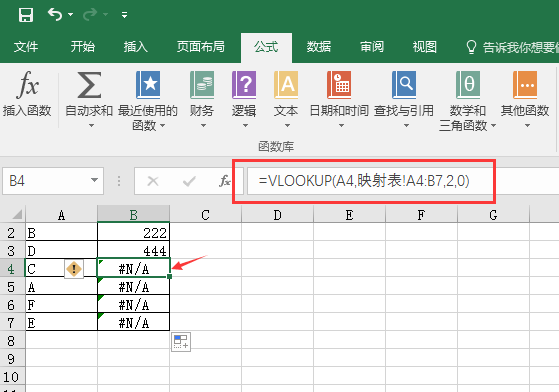Screen dimensions: 559x392
Task: Switch to the 视图 tab
Action: tap(424, 47)
